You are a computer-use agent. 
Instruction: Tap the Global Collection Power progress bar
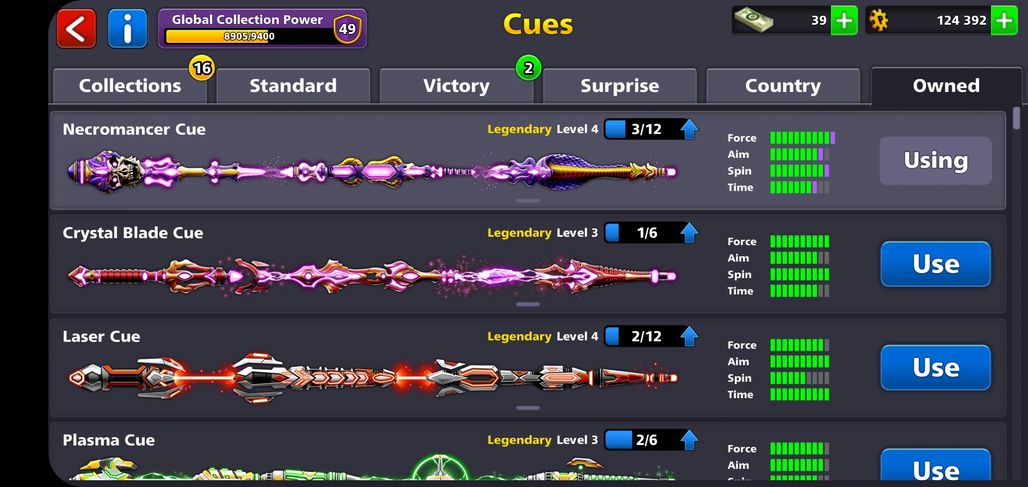click(x=249, y=37)
